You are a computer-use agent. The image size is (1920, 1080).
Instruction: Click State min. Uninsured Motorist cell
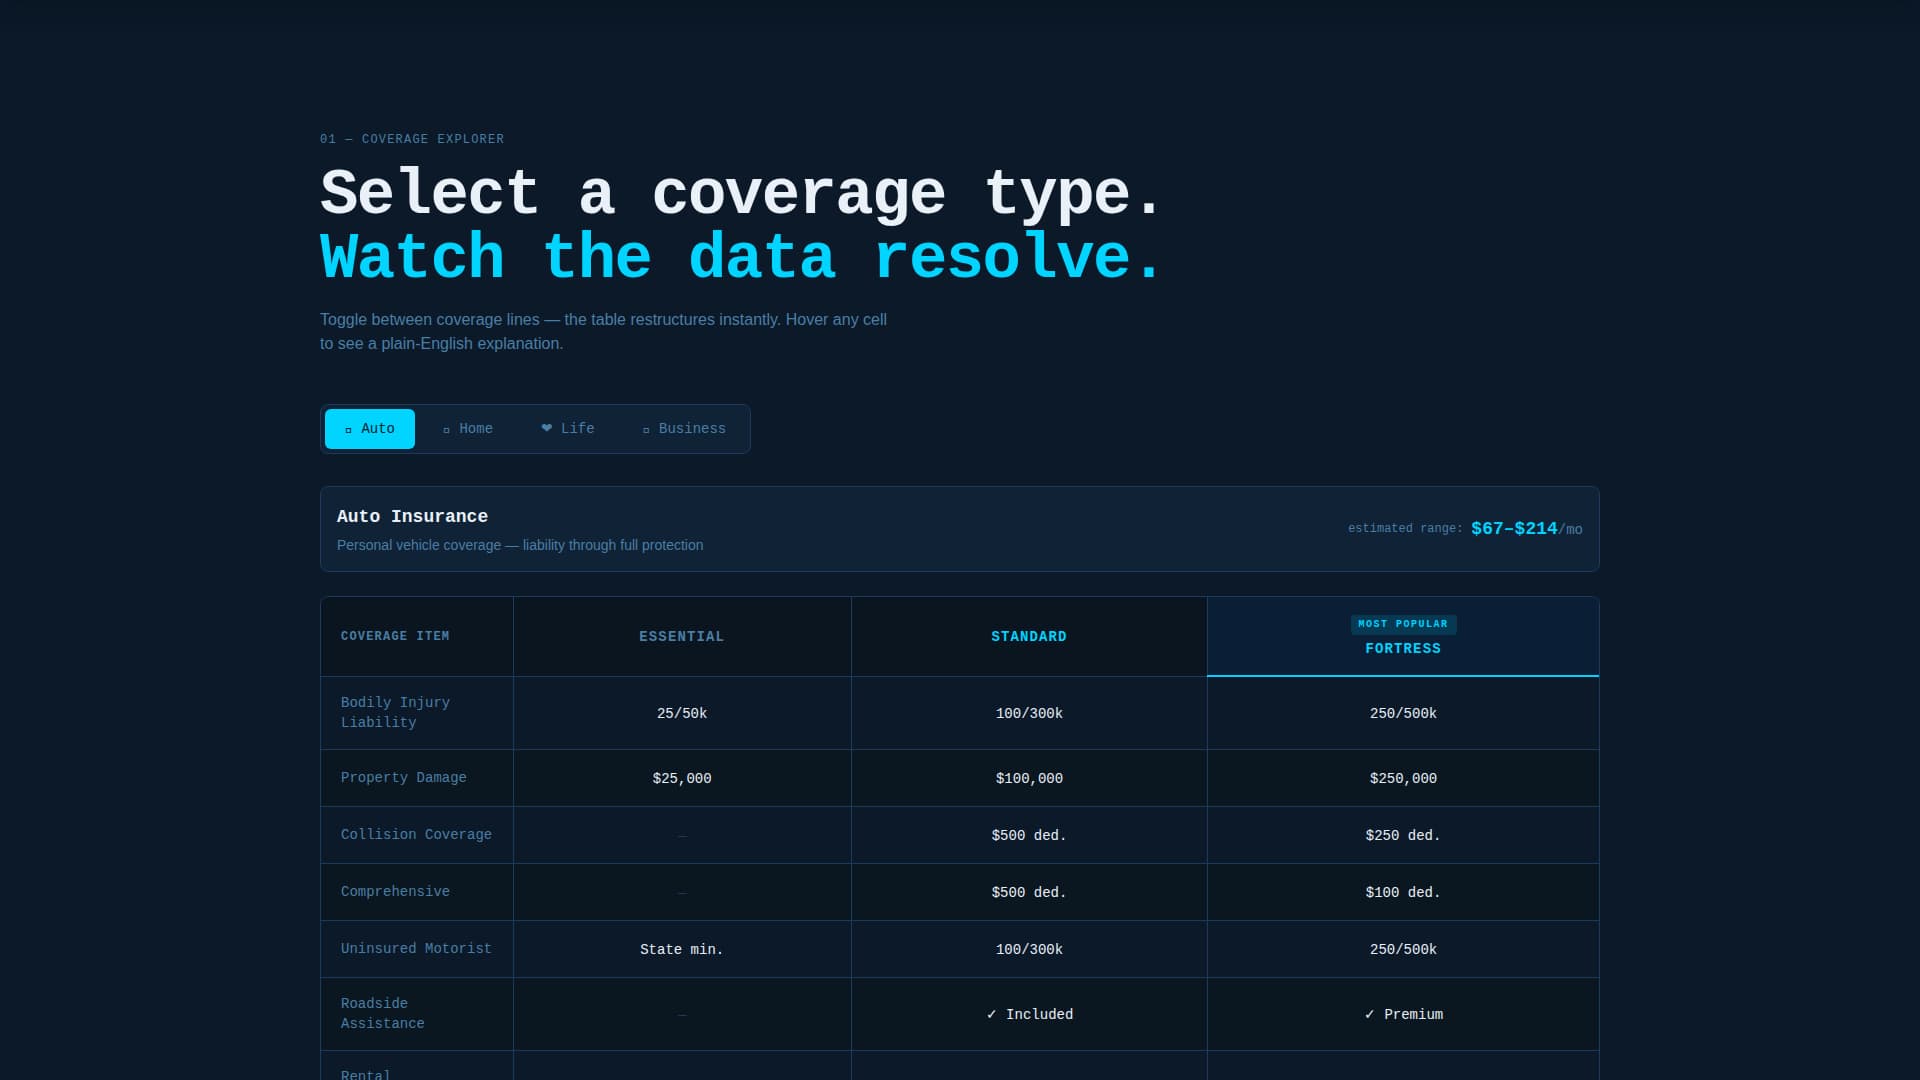click(x=682, y=950)
